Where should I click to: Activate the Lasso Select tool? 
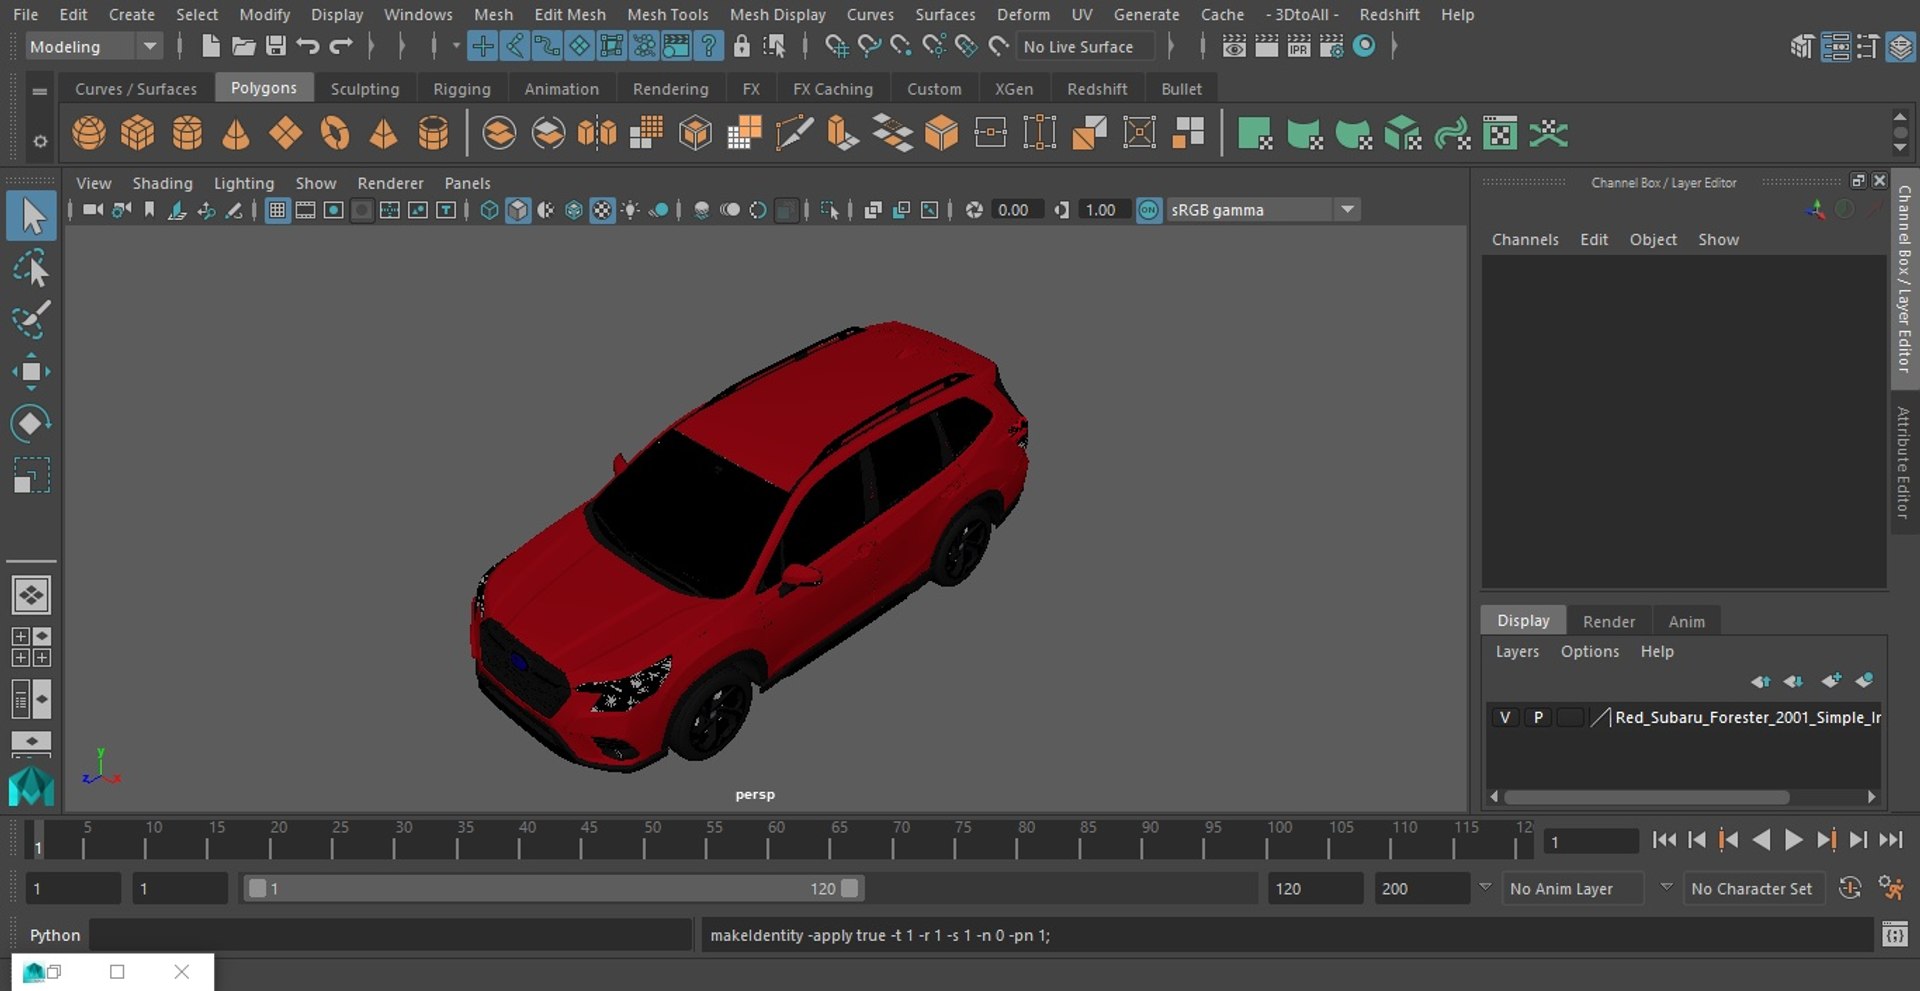[x=31, y=269]
